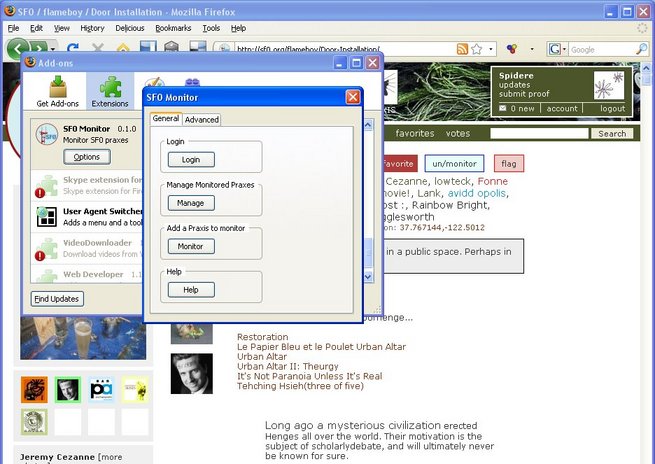Click the Find Updates button
655x464 pixels.
(x=57, y=299)
